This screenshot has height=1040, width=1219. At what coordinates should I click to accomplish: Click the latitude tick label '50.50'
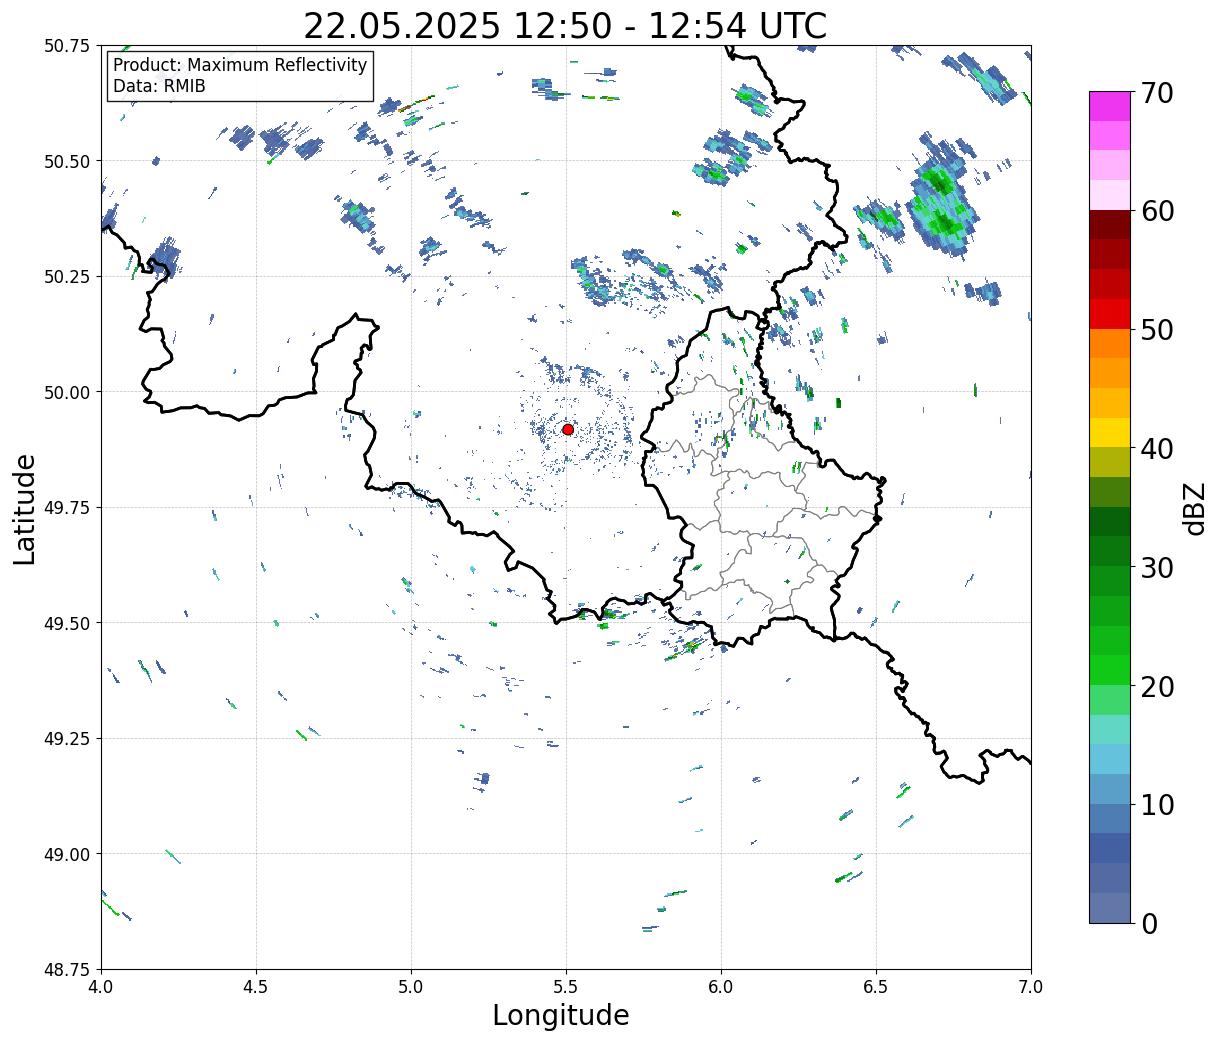click(67, 161)
